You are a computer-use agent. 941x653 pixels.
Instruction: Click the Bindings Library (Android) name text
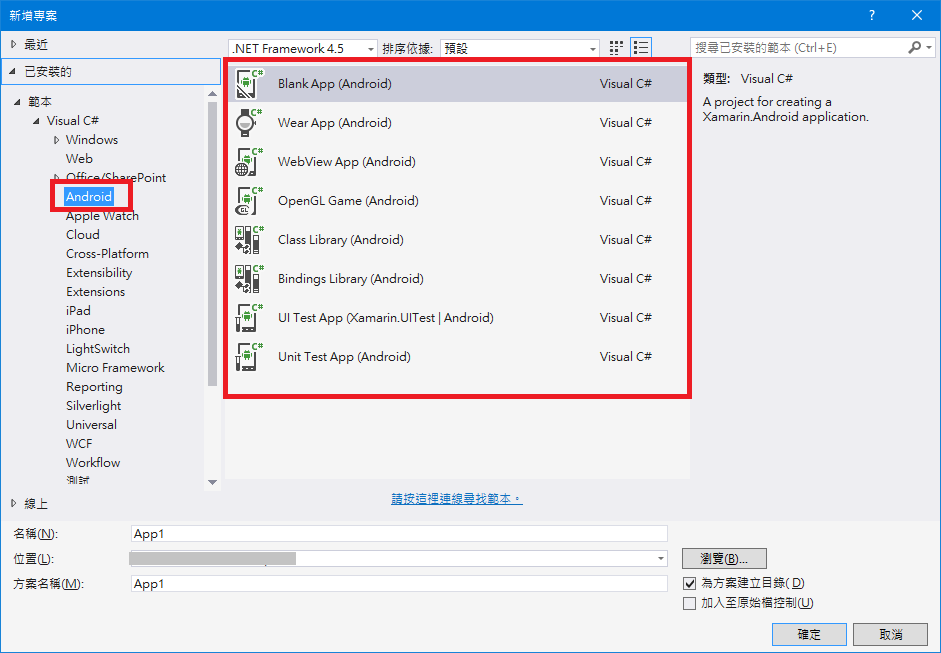point(350,279)
